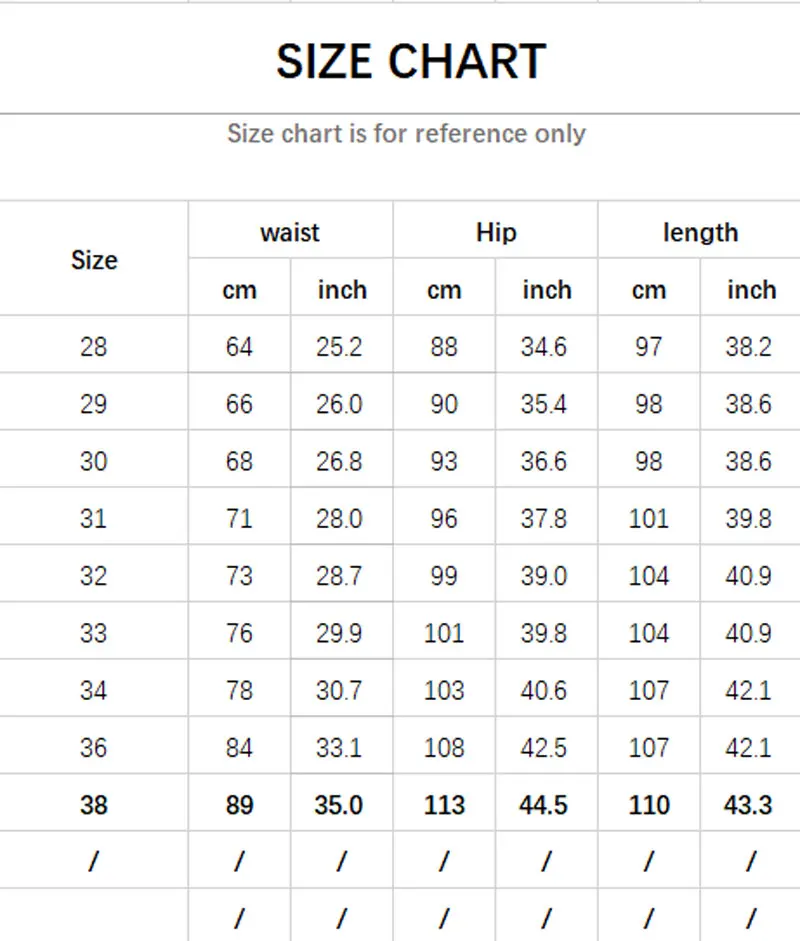Select size 28 row label
The height and width of the screenshot is (941, 800).
tap(94, 347)
